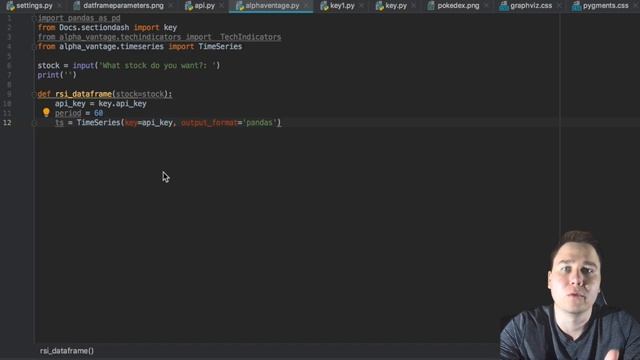
Task: Close the api.py tab
Action: click(222, 6)
